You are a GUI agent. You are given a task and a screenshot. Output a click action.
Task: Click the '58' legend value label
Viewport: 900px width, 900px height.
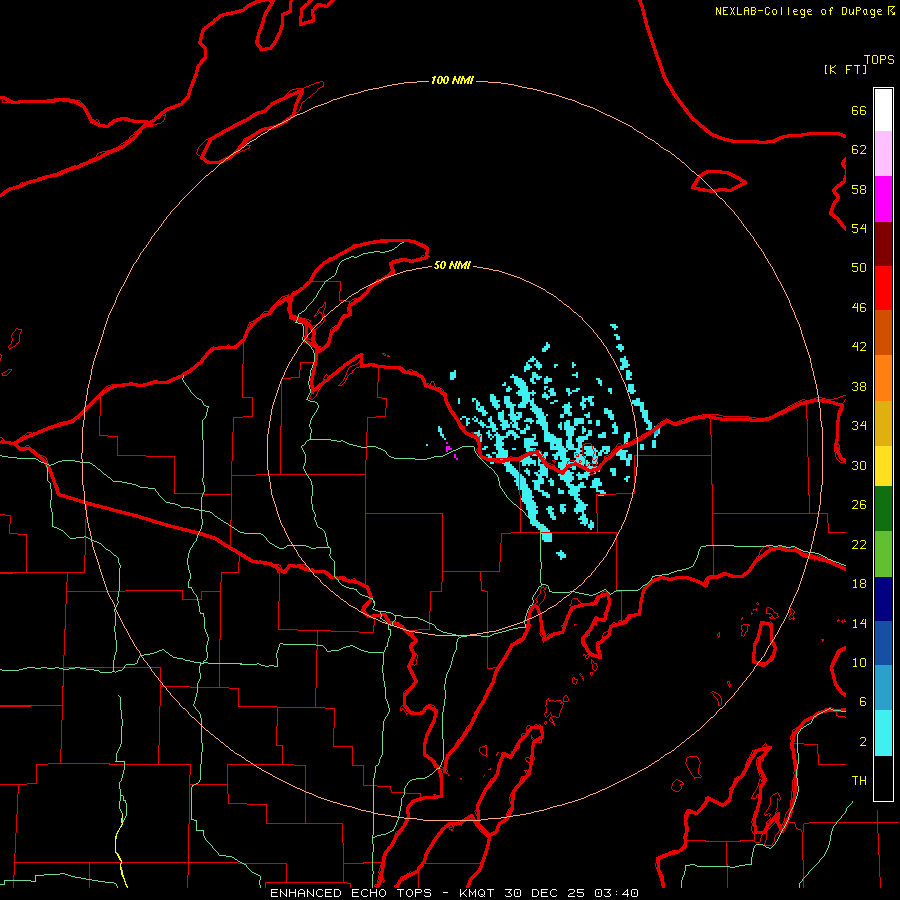[859, 189]
